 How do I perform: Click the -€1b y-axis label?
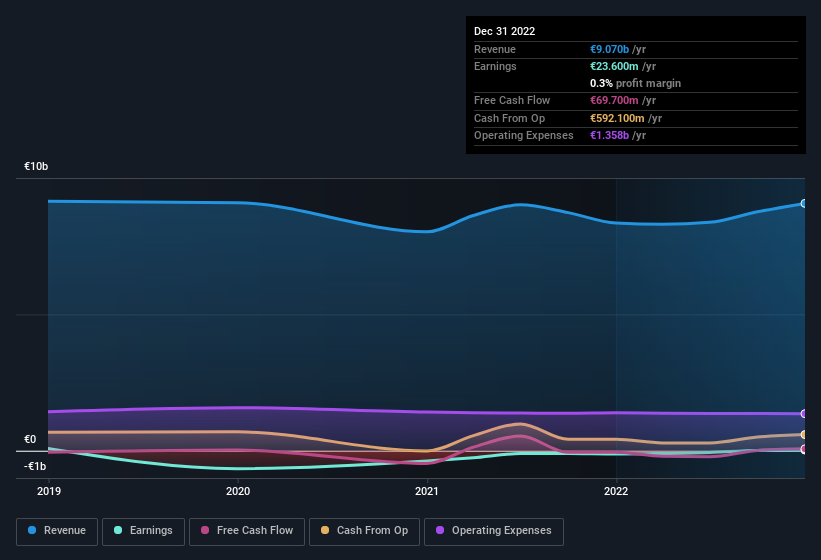tap(35, 466)
